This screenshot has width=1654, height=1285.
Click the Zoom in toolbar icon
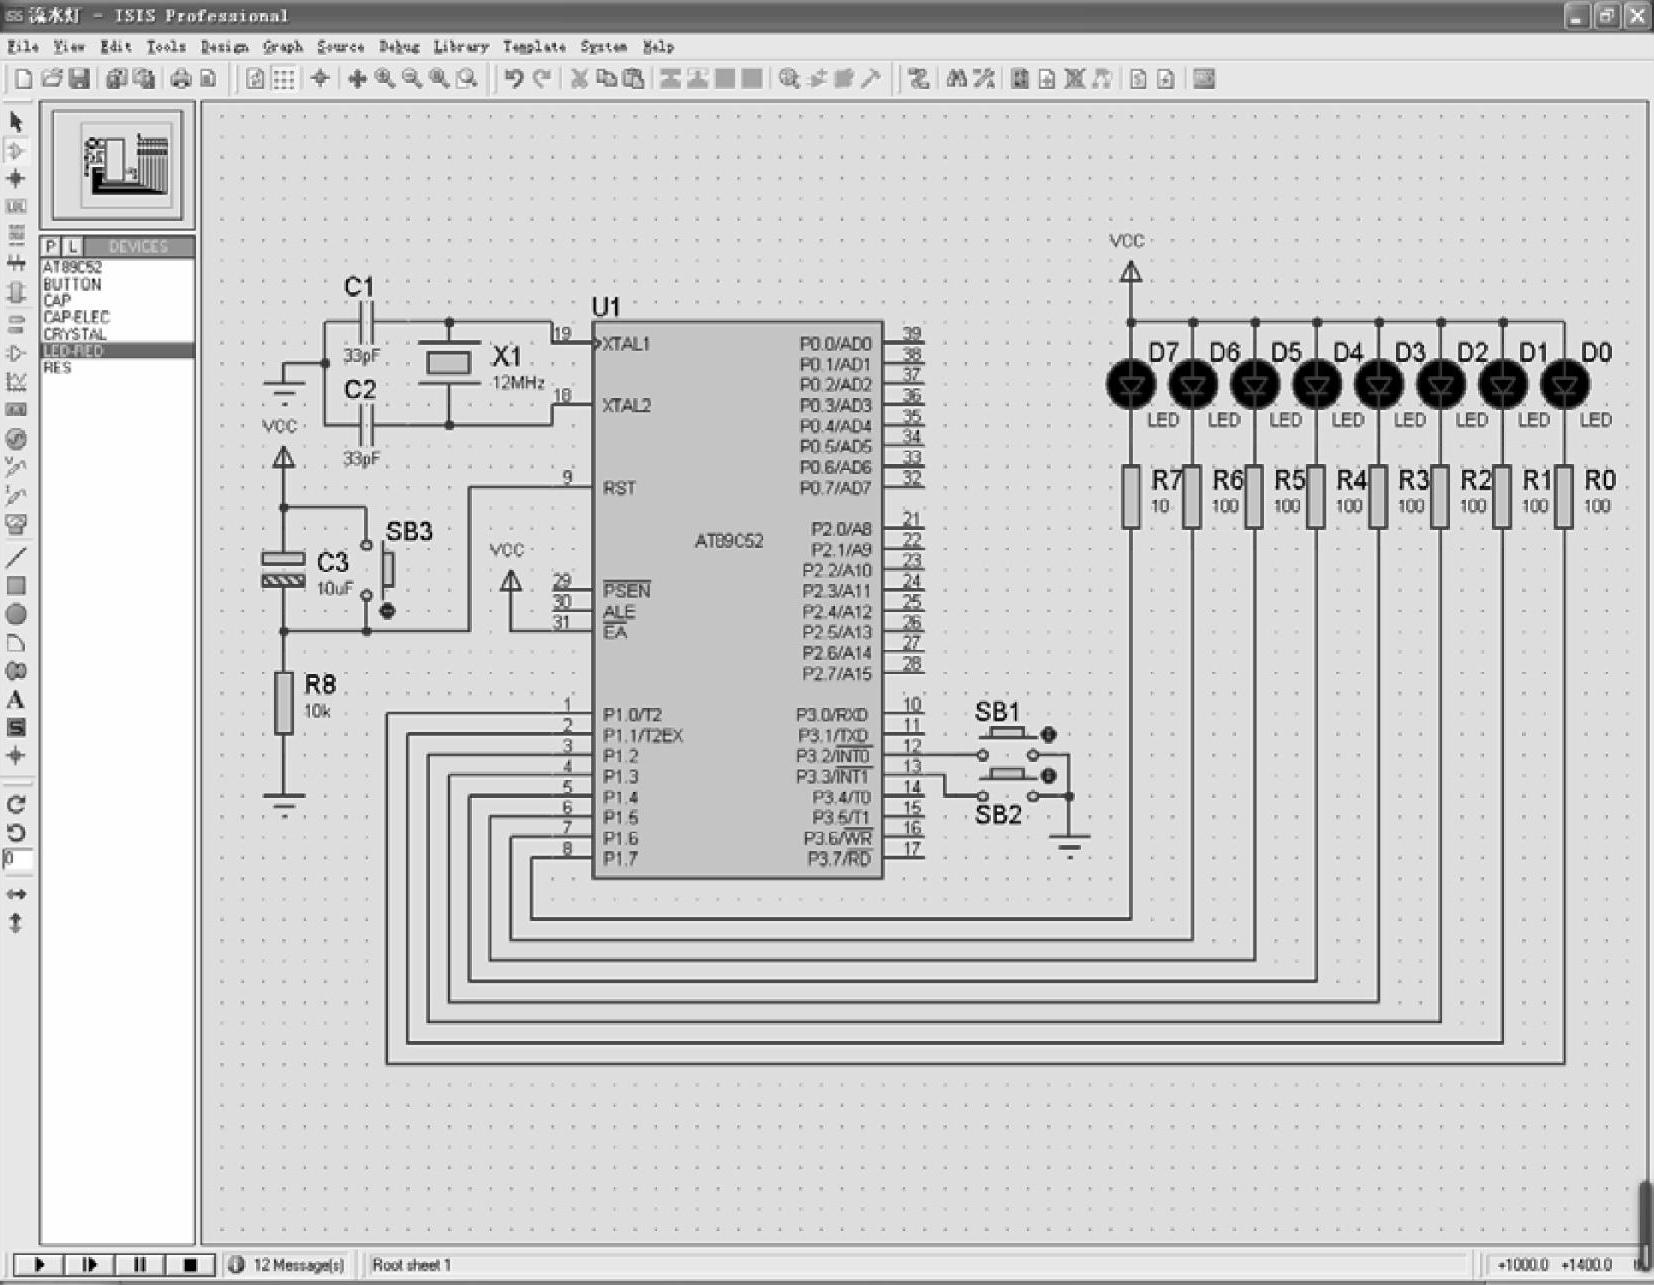coord(385,79)
